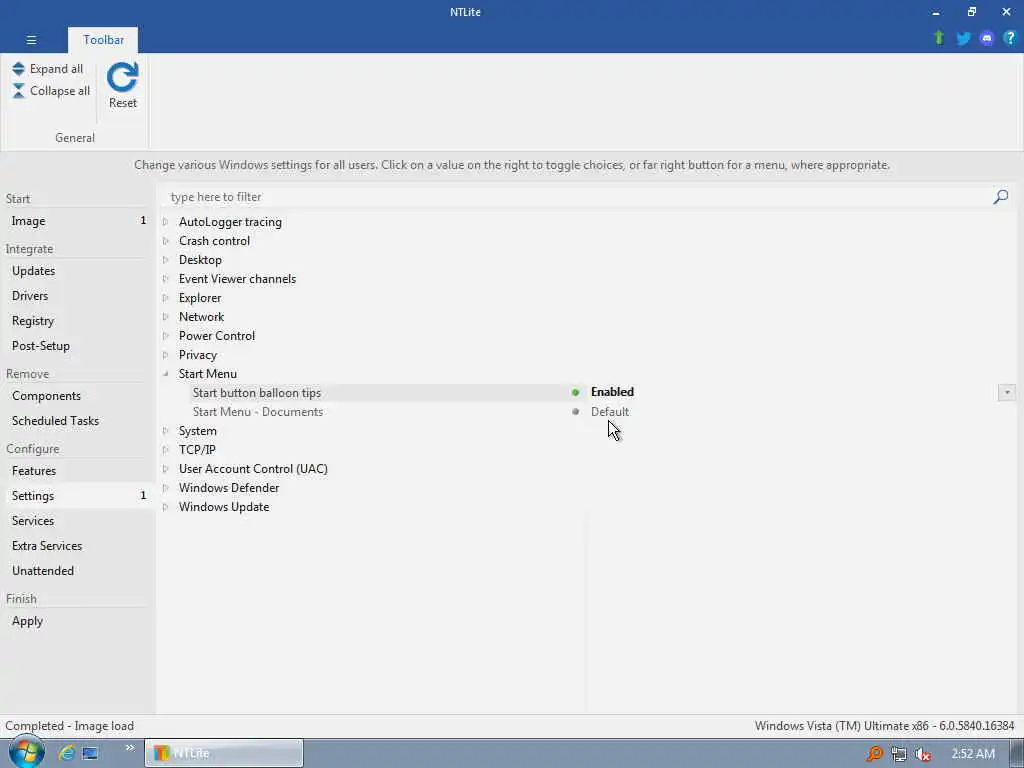The height and width of the screenshot is (768, 1024).
Task: Expand the Explorer node
Action: [165, 298]
